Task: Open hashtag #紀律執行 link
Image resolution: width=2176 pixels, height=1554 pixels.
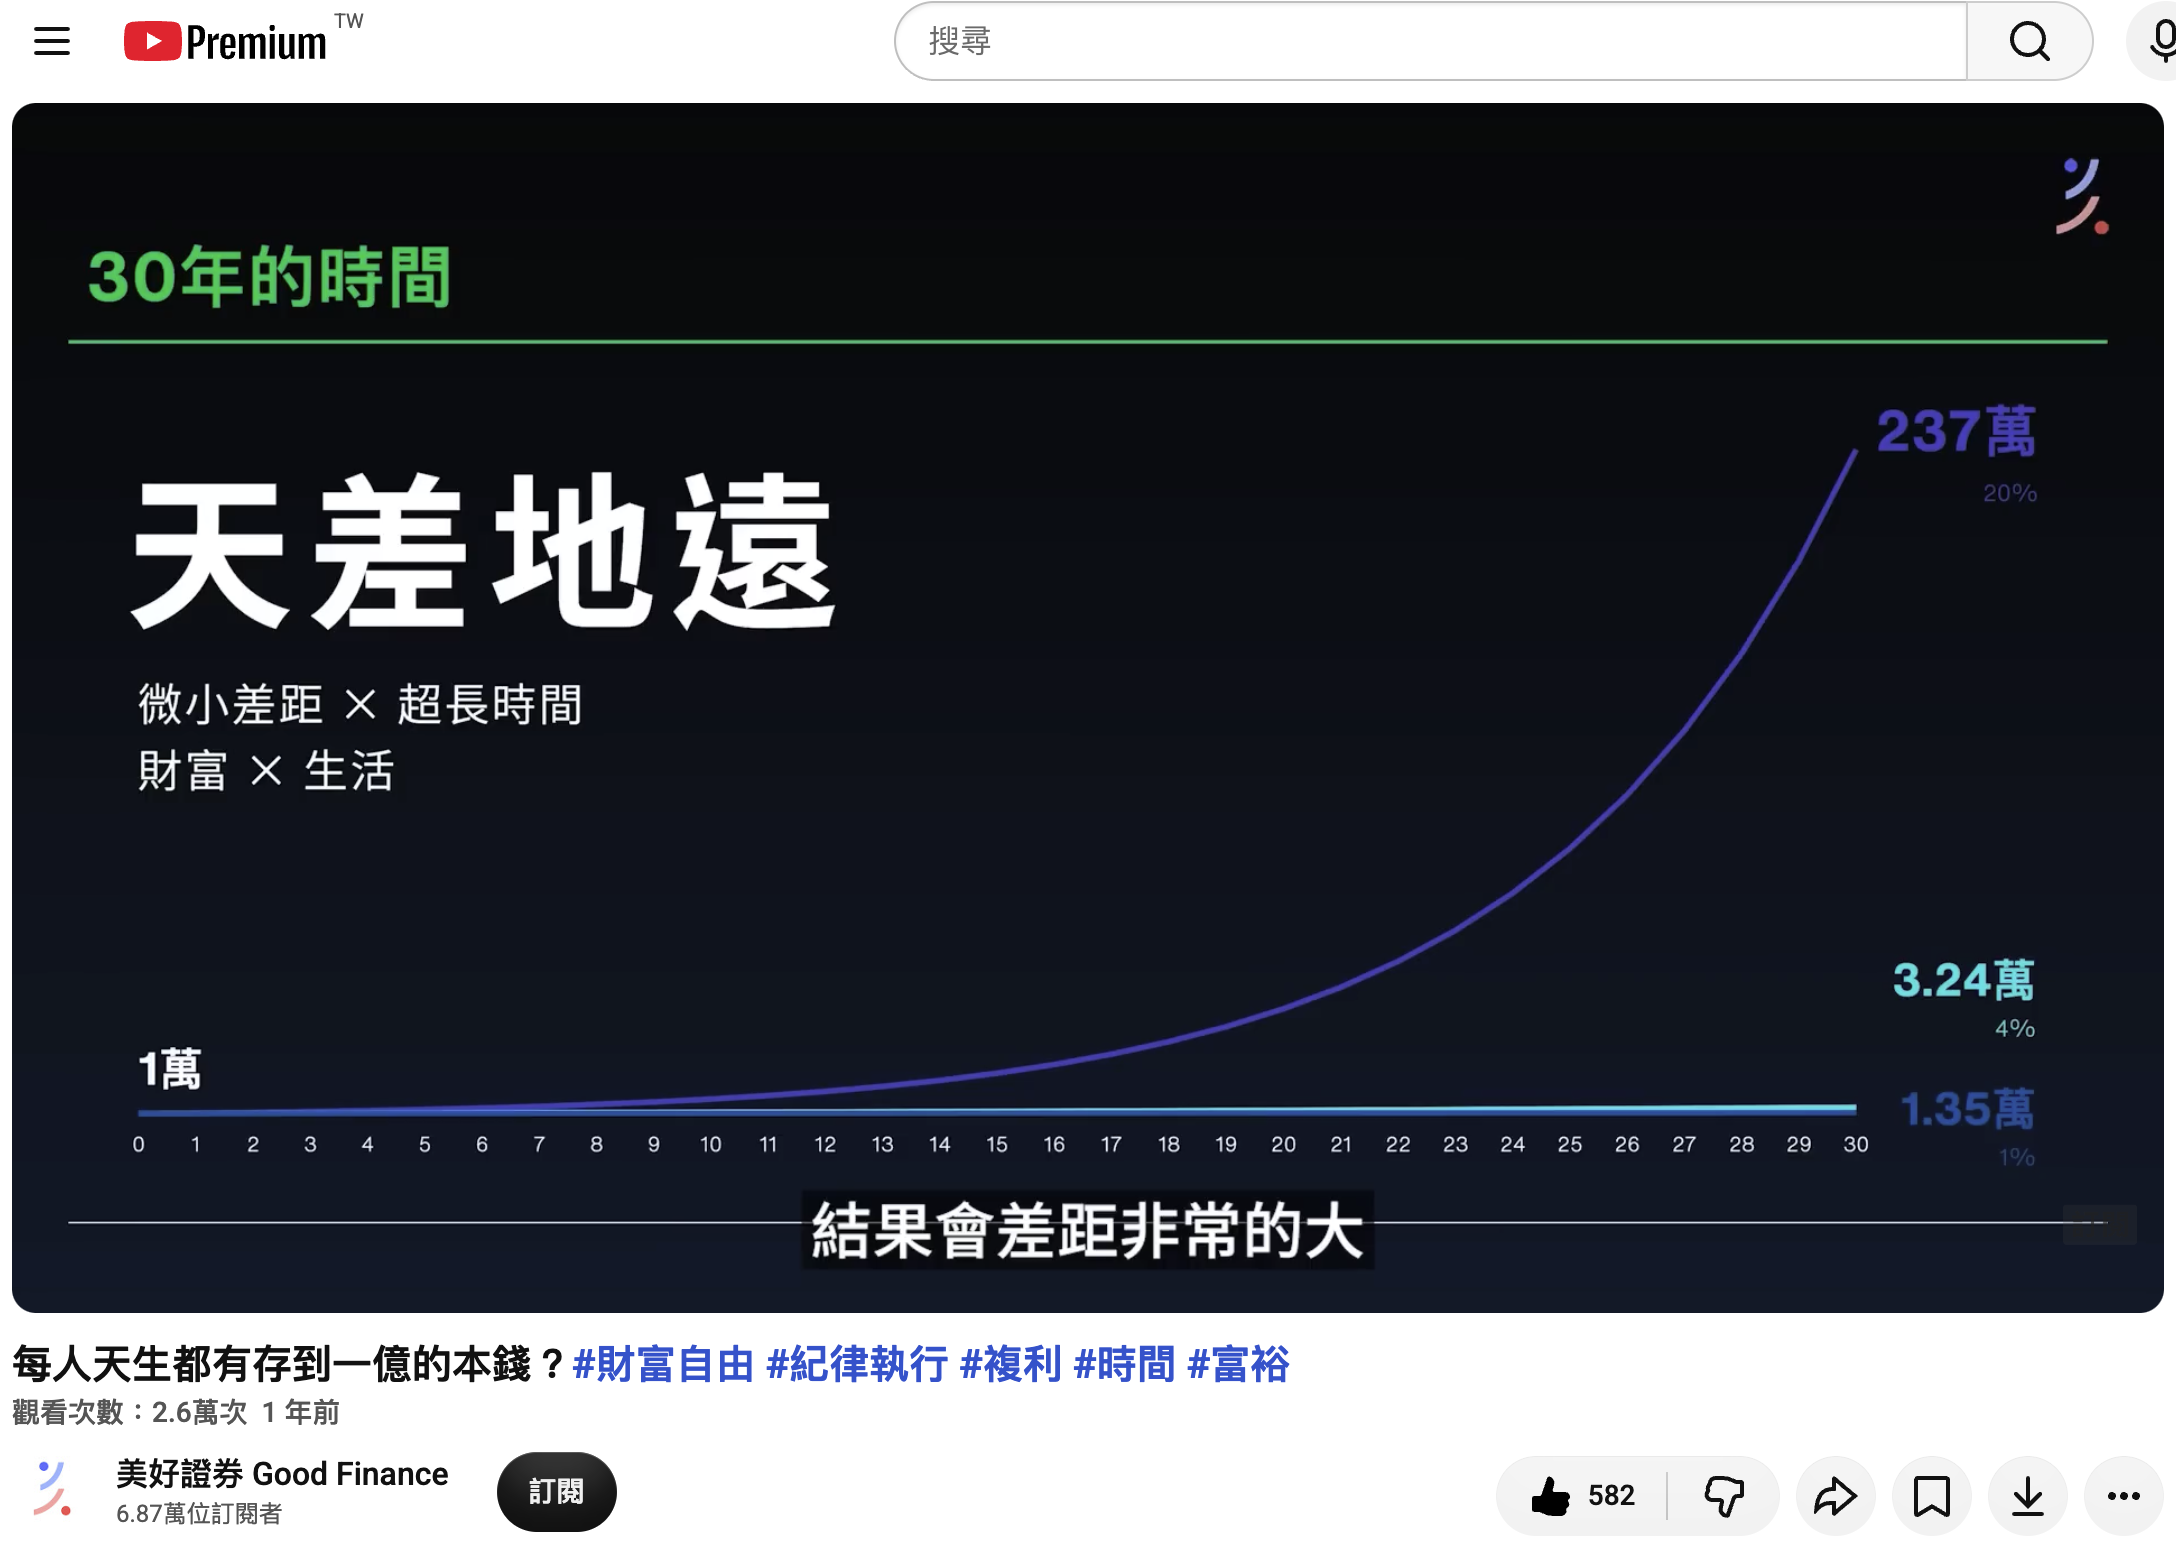Action: 857,1364
